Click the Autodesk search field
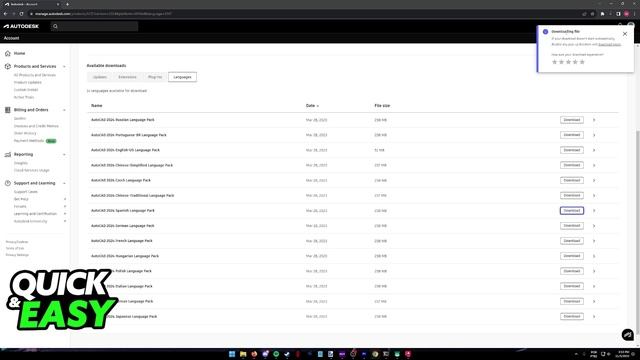The height and width of the screenshot is (360, 640). (94, 27)
